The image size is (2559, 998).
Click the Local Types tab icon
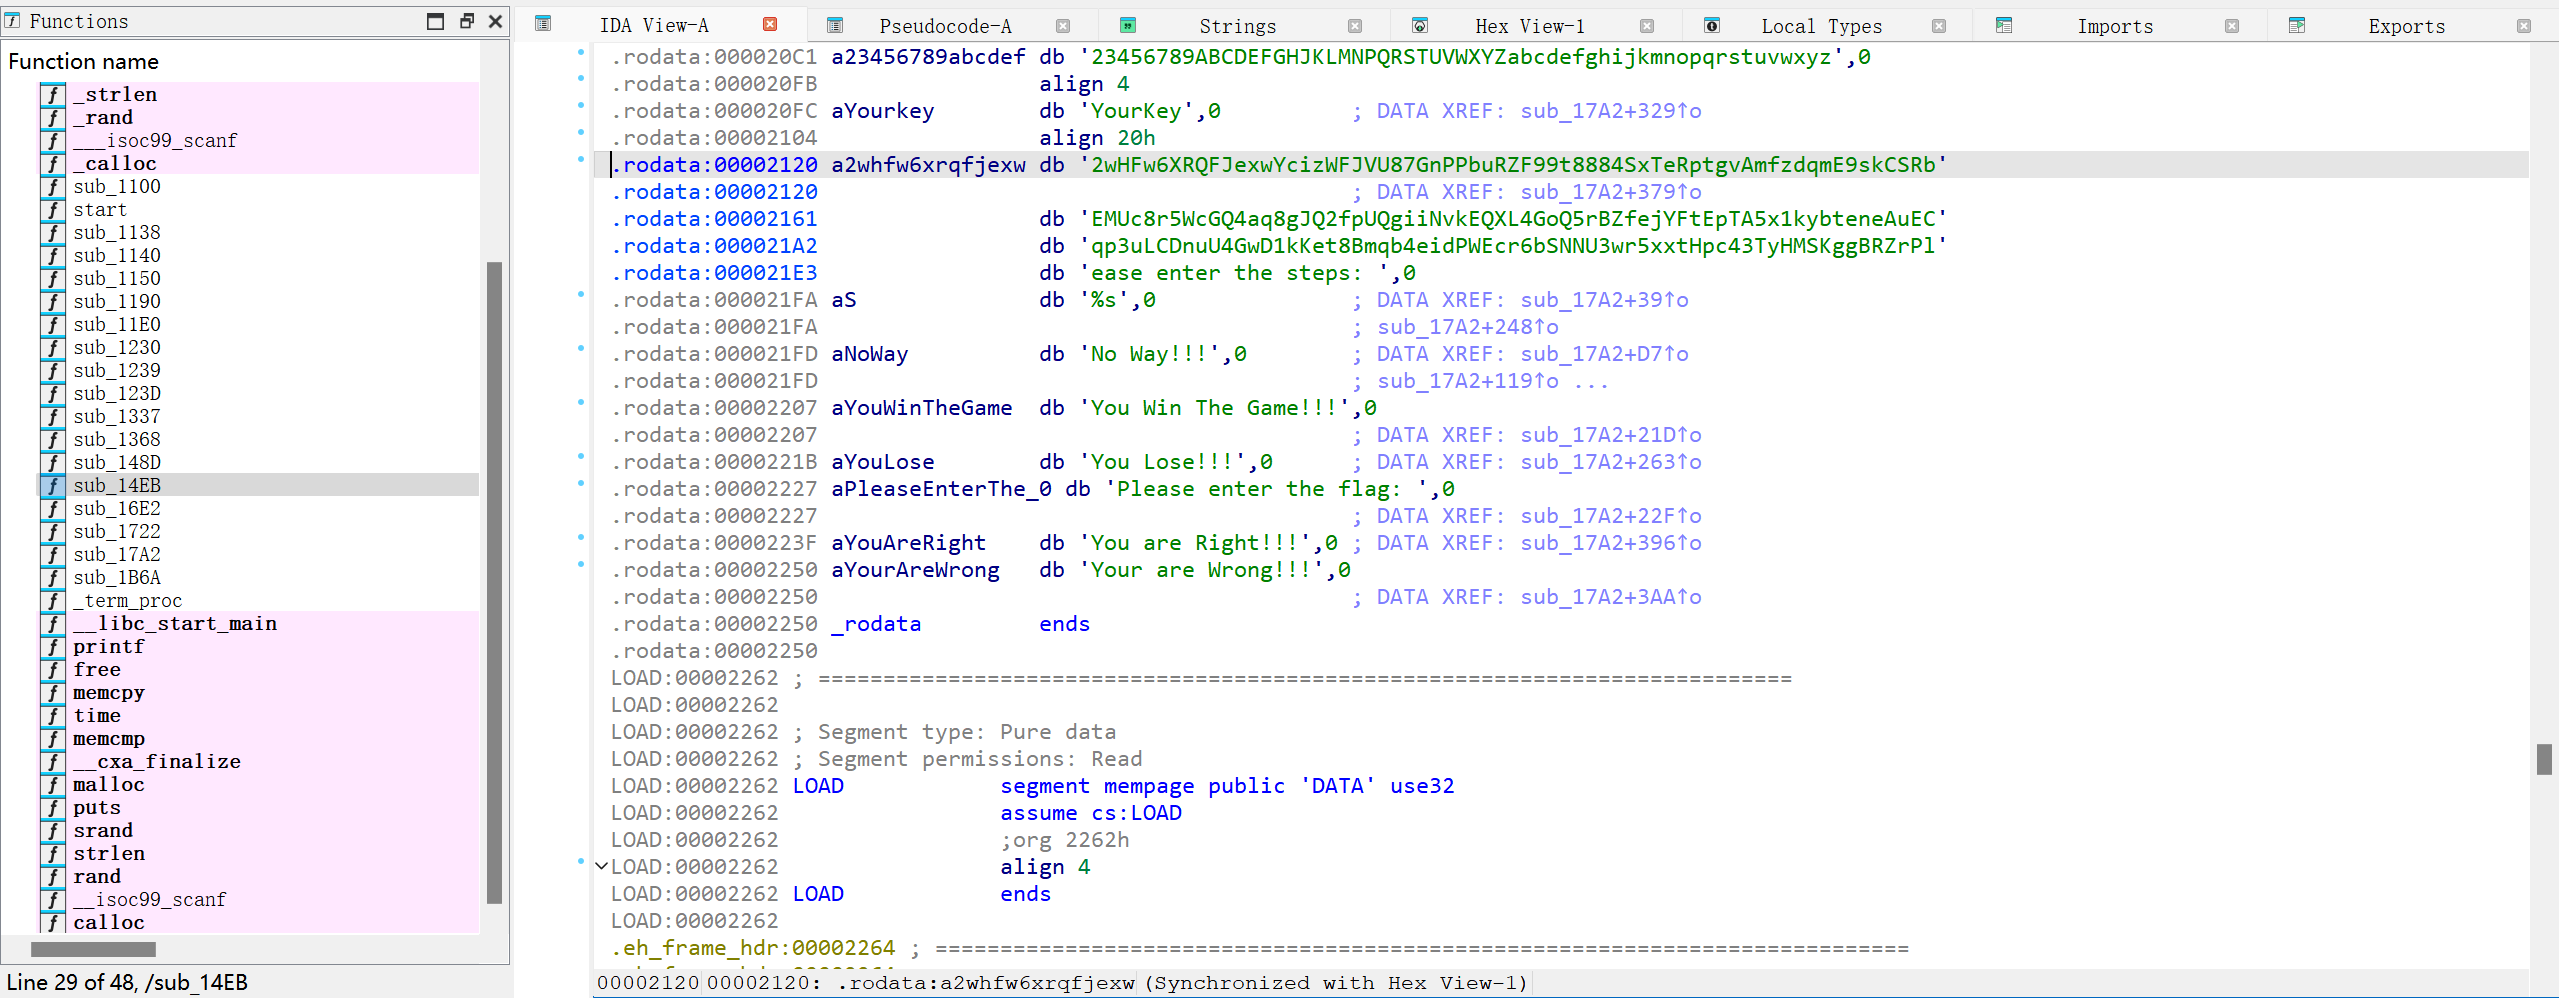(1711, 26)
